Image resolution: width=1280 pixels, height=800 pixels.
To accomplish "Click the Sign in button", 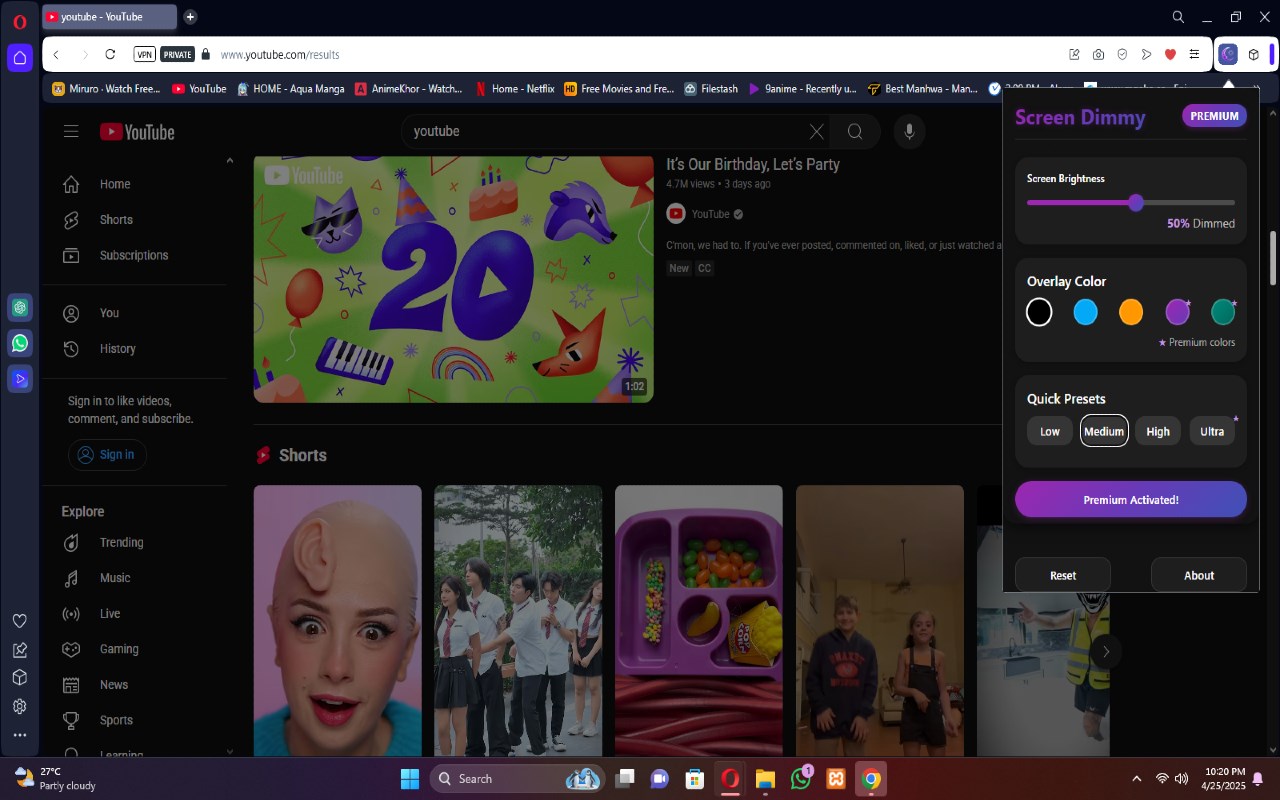I will (x=107, y=455).
